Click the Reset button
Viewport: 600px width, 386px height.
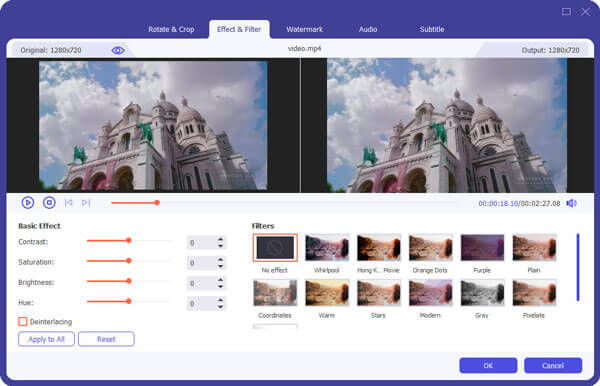click(106, 339)
